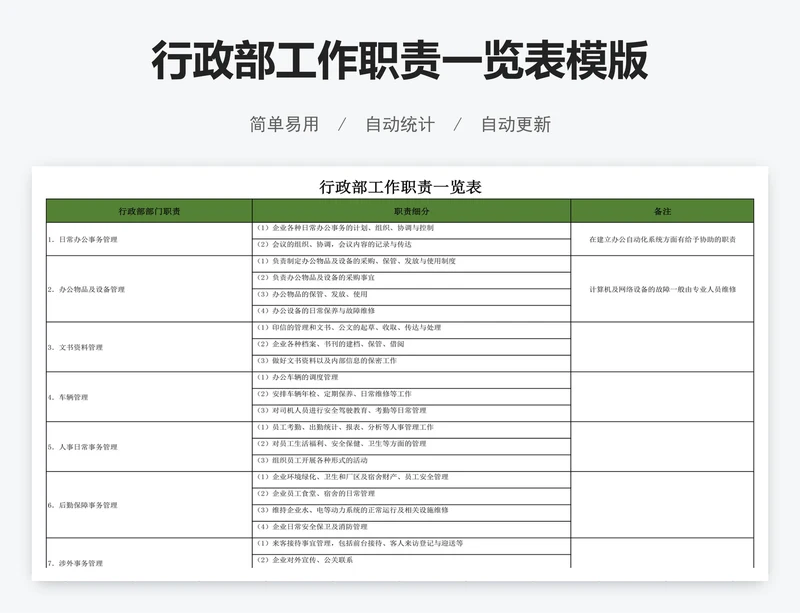The height and width of the screenshot is (613, 800).
Task: Select the 职责细分 column header
Action: pyautogui.click(x=411, y=211)
